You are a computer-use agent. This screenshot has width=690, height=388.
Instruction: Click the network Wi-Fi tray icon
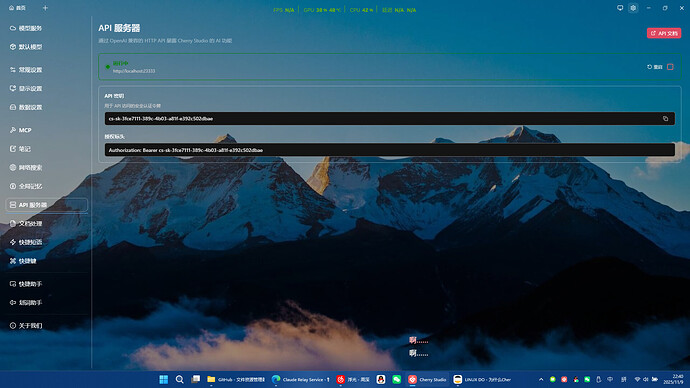click(637, 379)
